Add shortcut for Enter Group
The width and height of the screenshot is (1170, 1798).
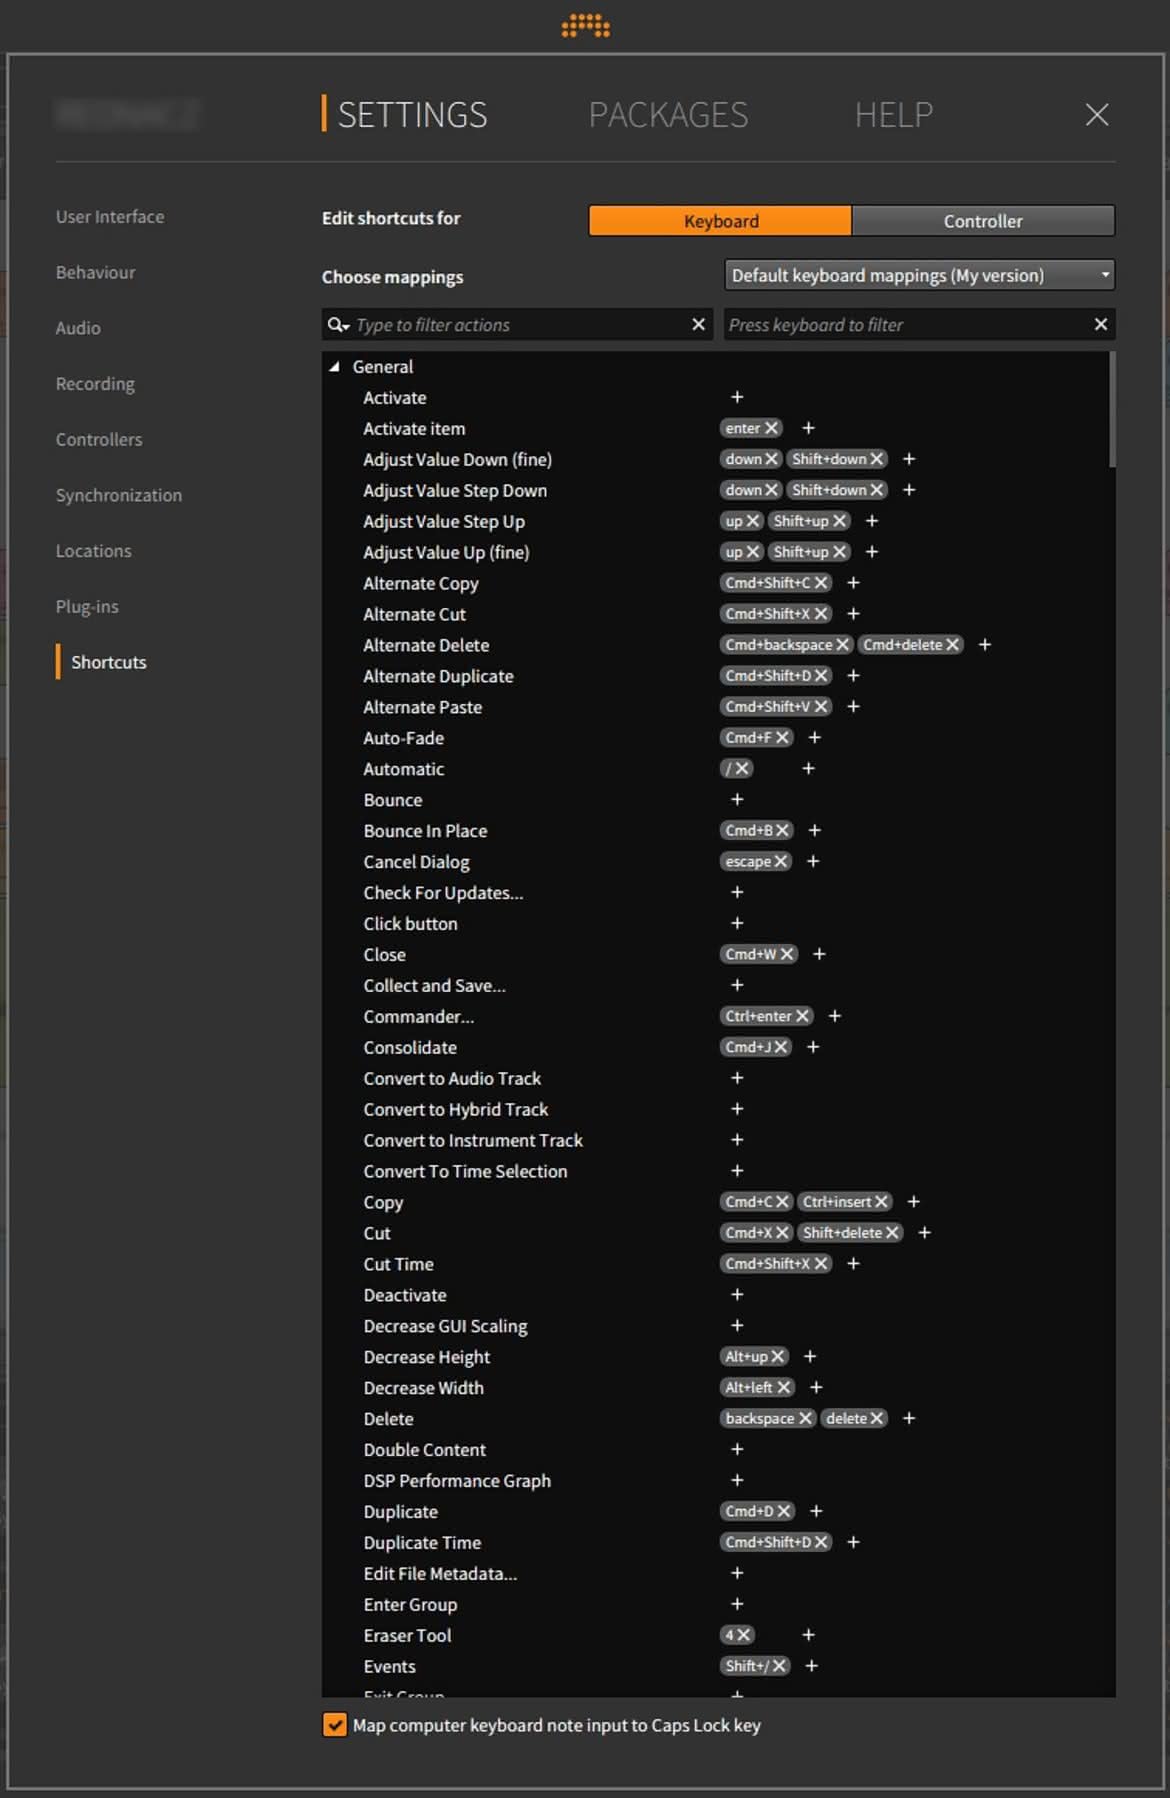click(x=737, y=1604)
